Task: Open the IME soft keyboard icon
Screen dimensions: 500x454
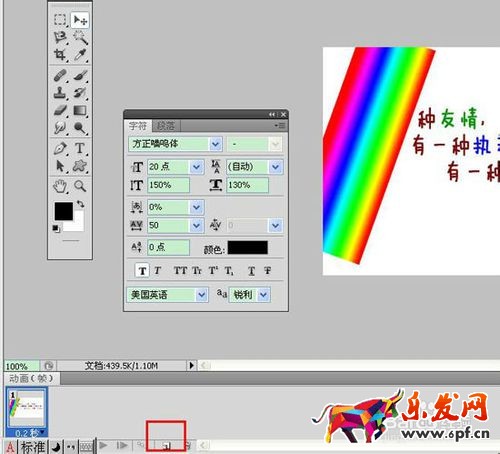Action: 86,447
